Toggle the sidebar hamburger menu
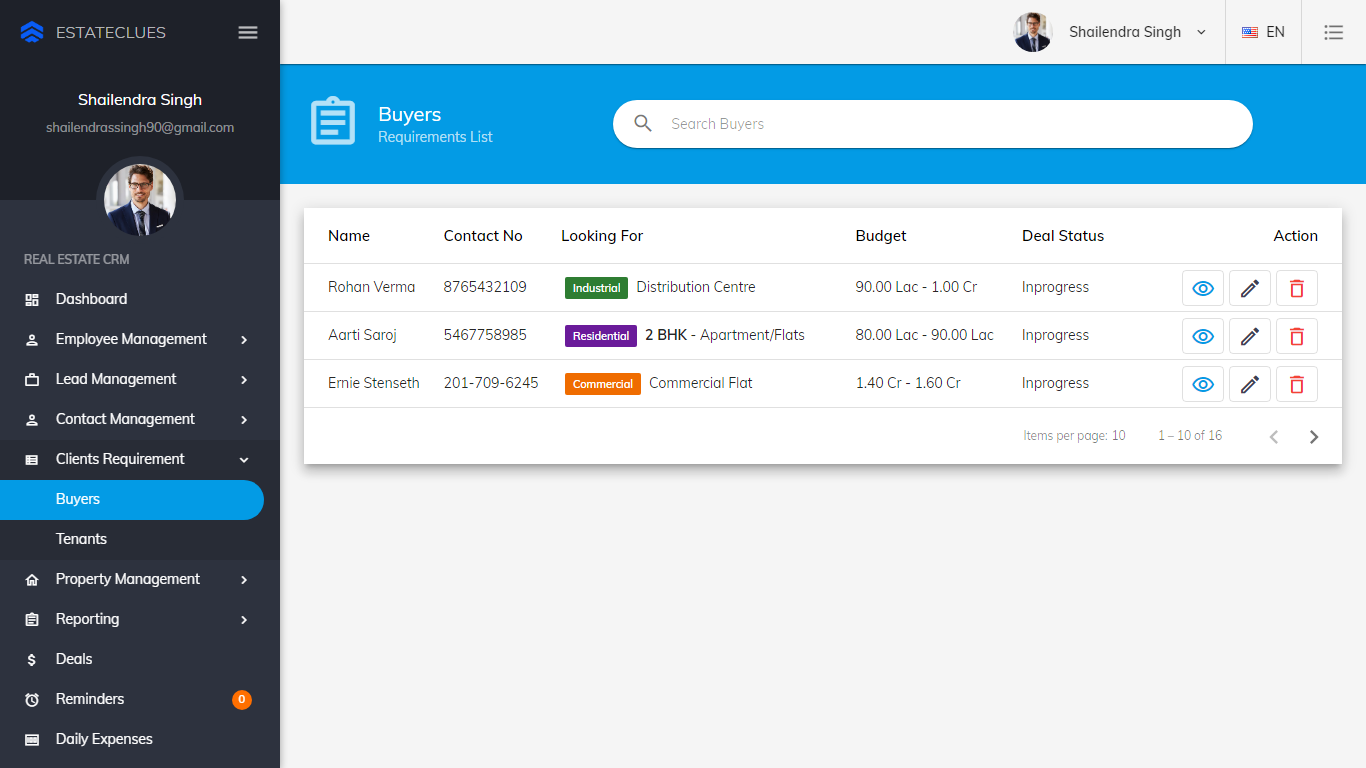Screen dimensions: 1366x768 point(248,32)
